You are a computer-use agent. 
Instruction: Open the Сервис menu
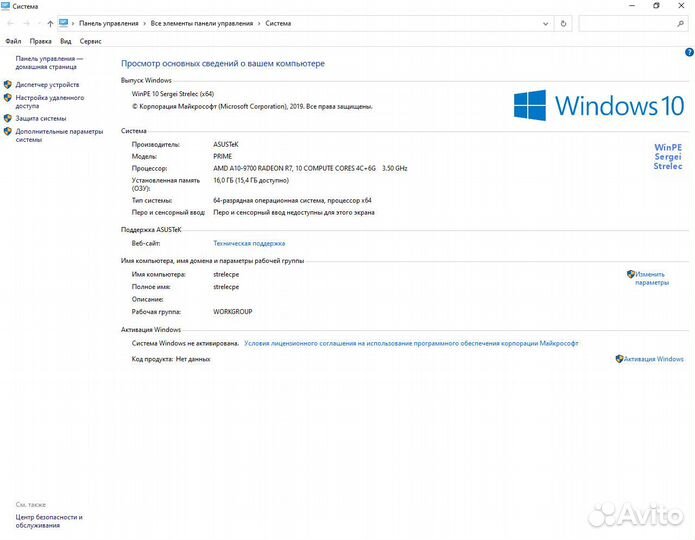point(90,41)
